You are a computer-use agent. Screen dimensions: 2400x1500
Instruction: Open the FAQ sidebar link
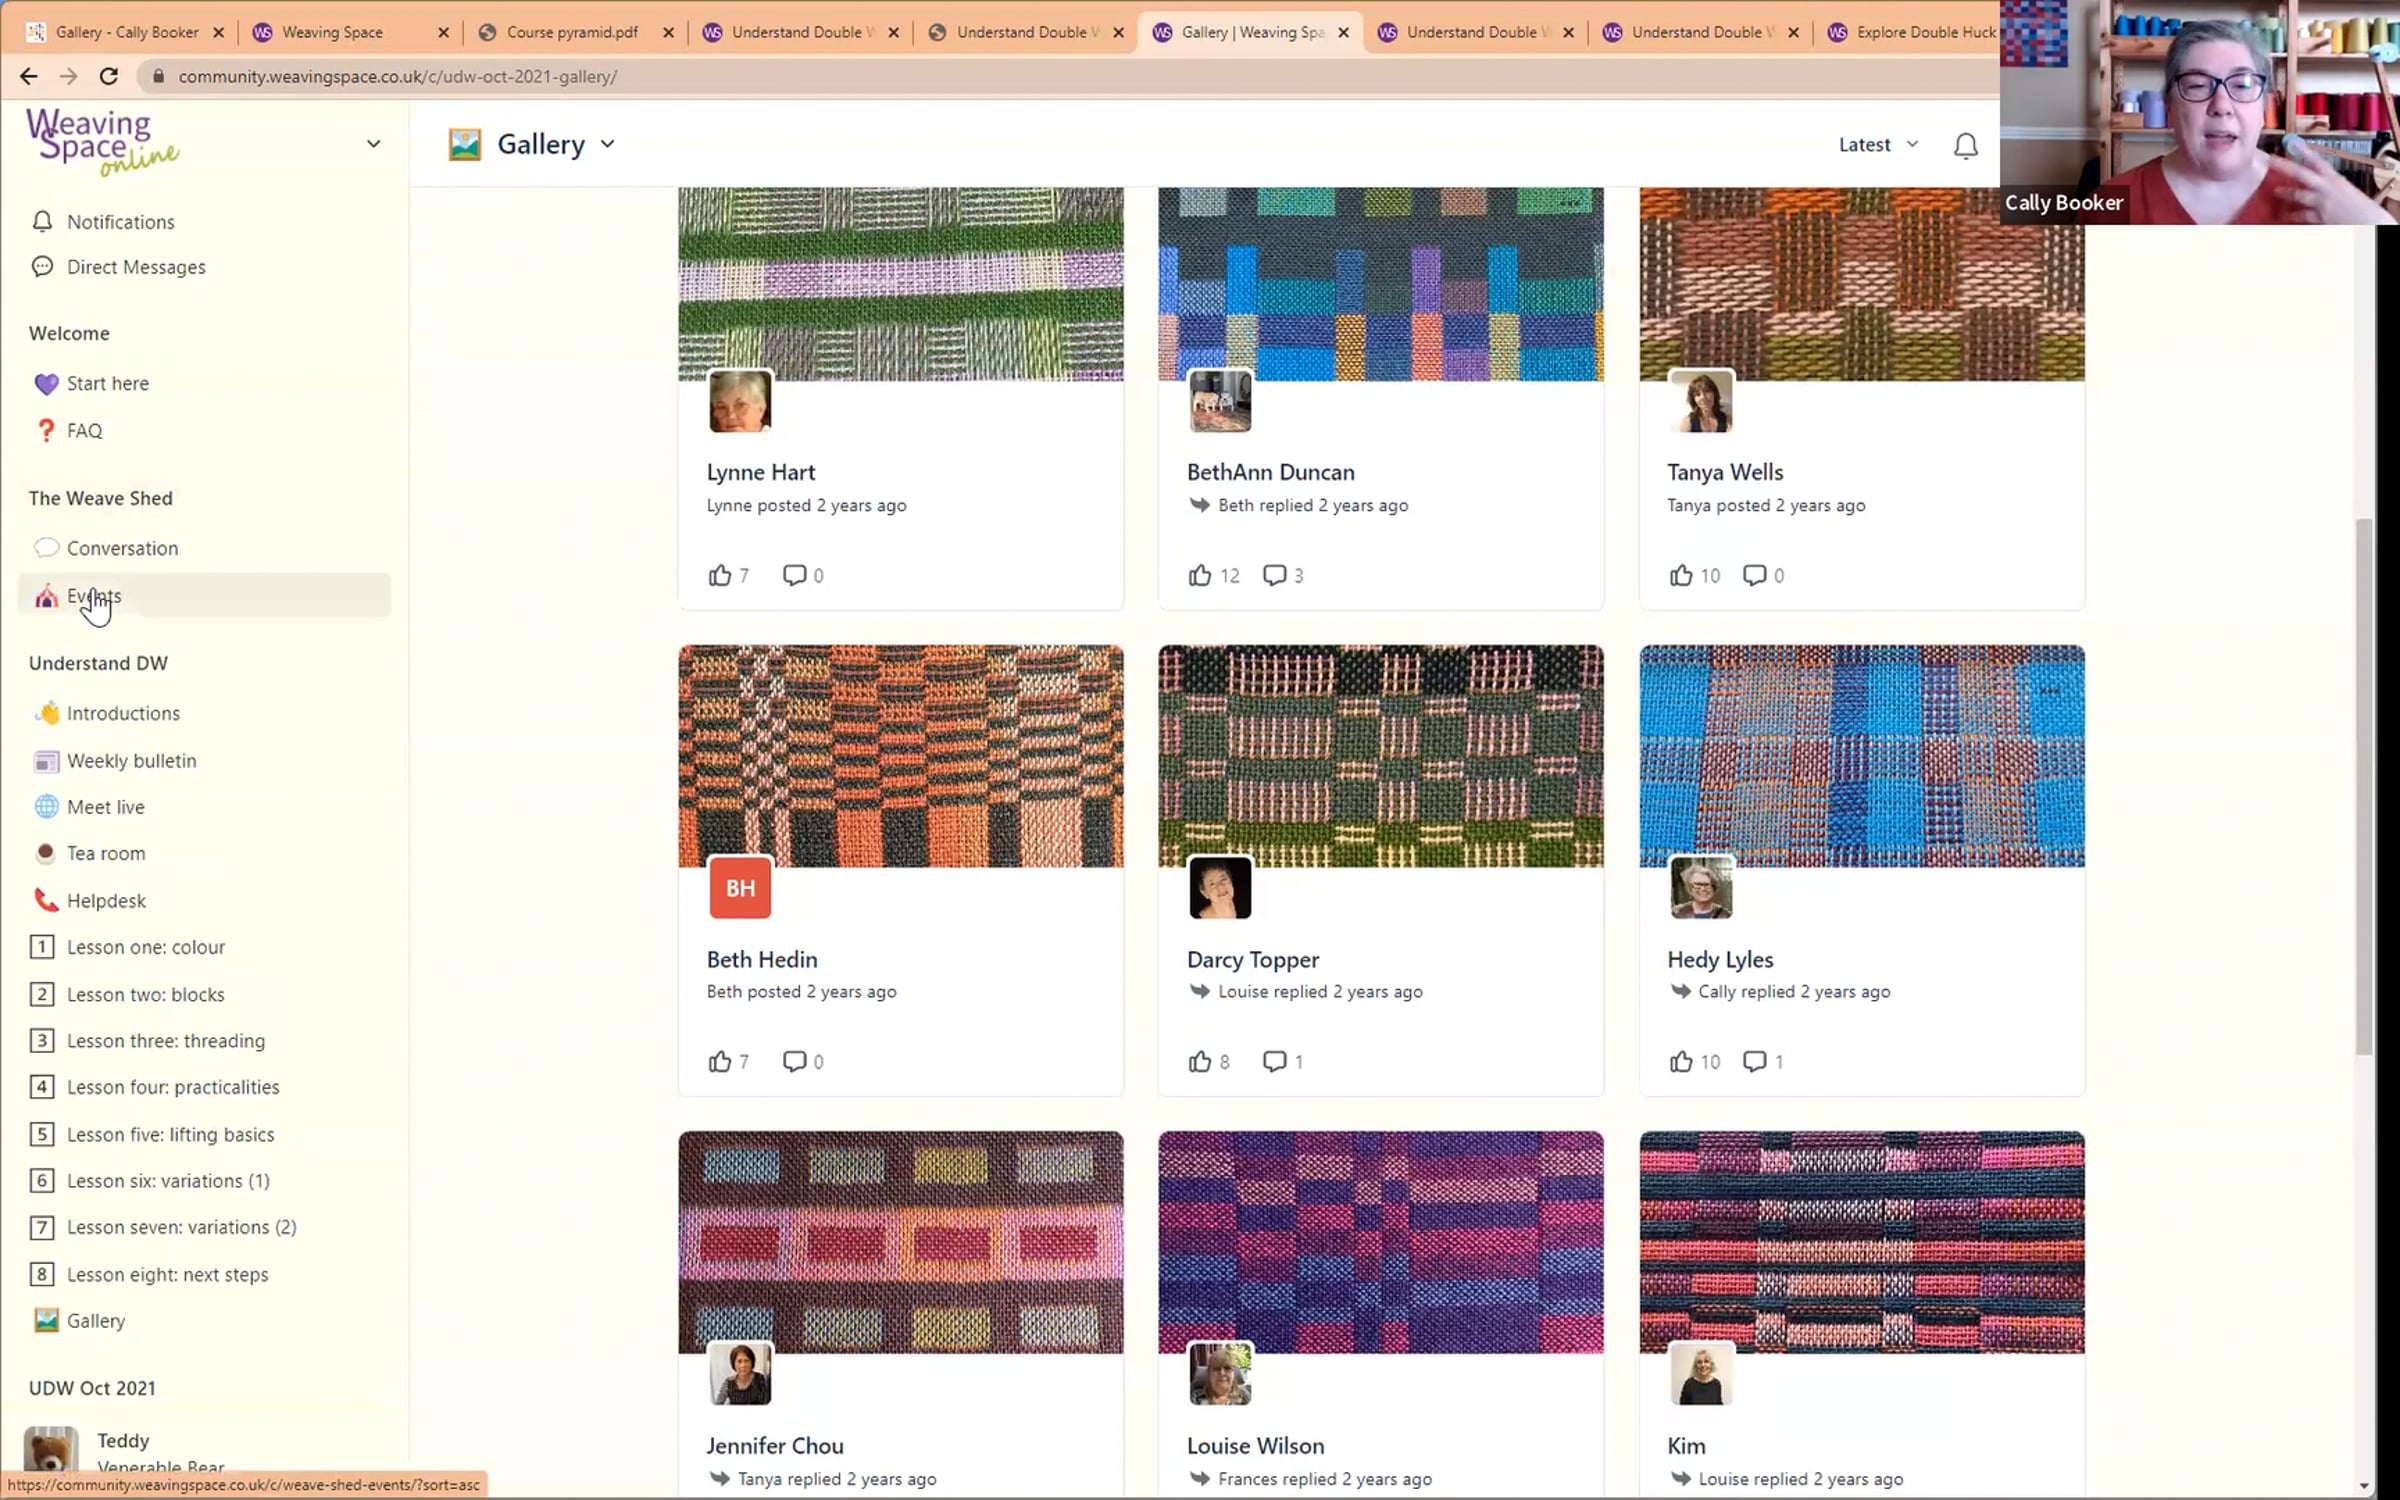204,431
